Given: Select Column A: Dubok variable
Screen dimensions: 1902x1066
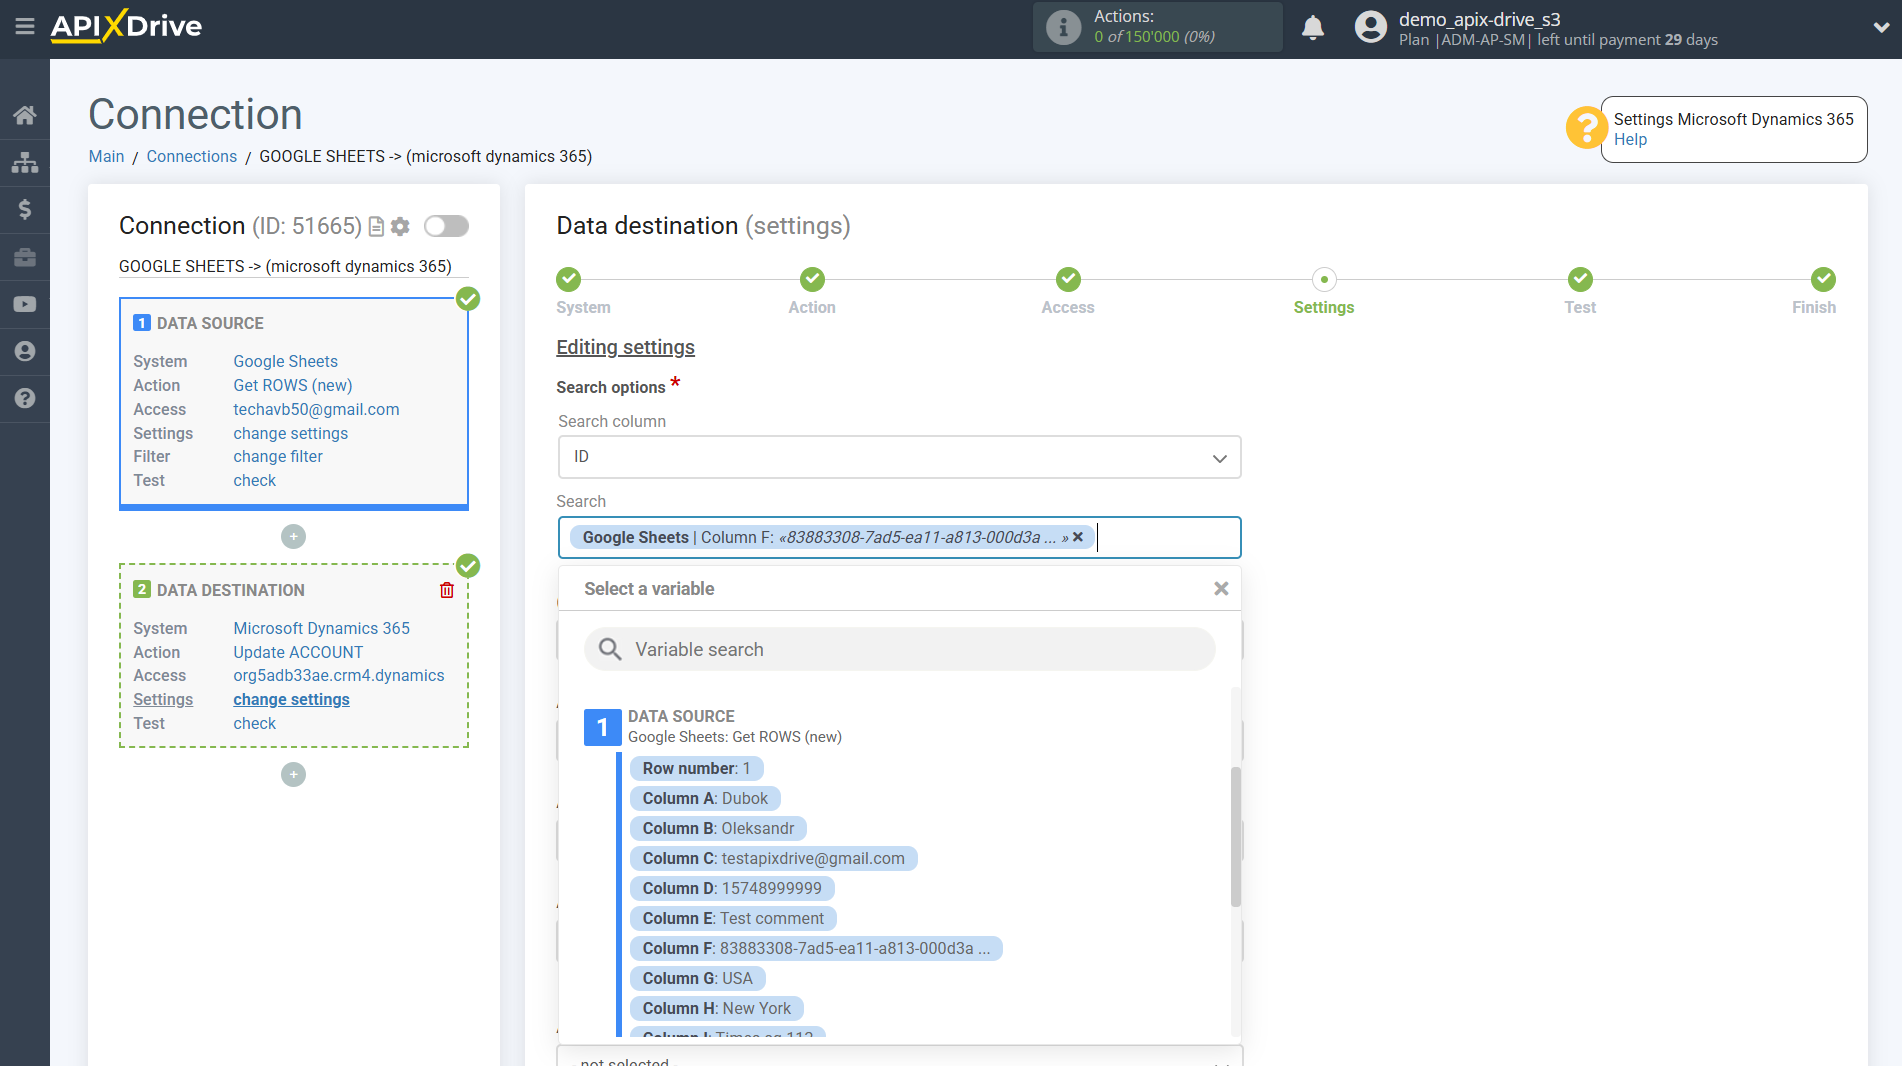Looking at the screenshot, I should (705, 799).
